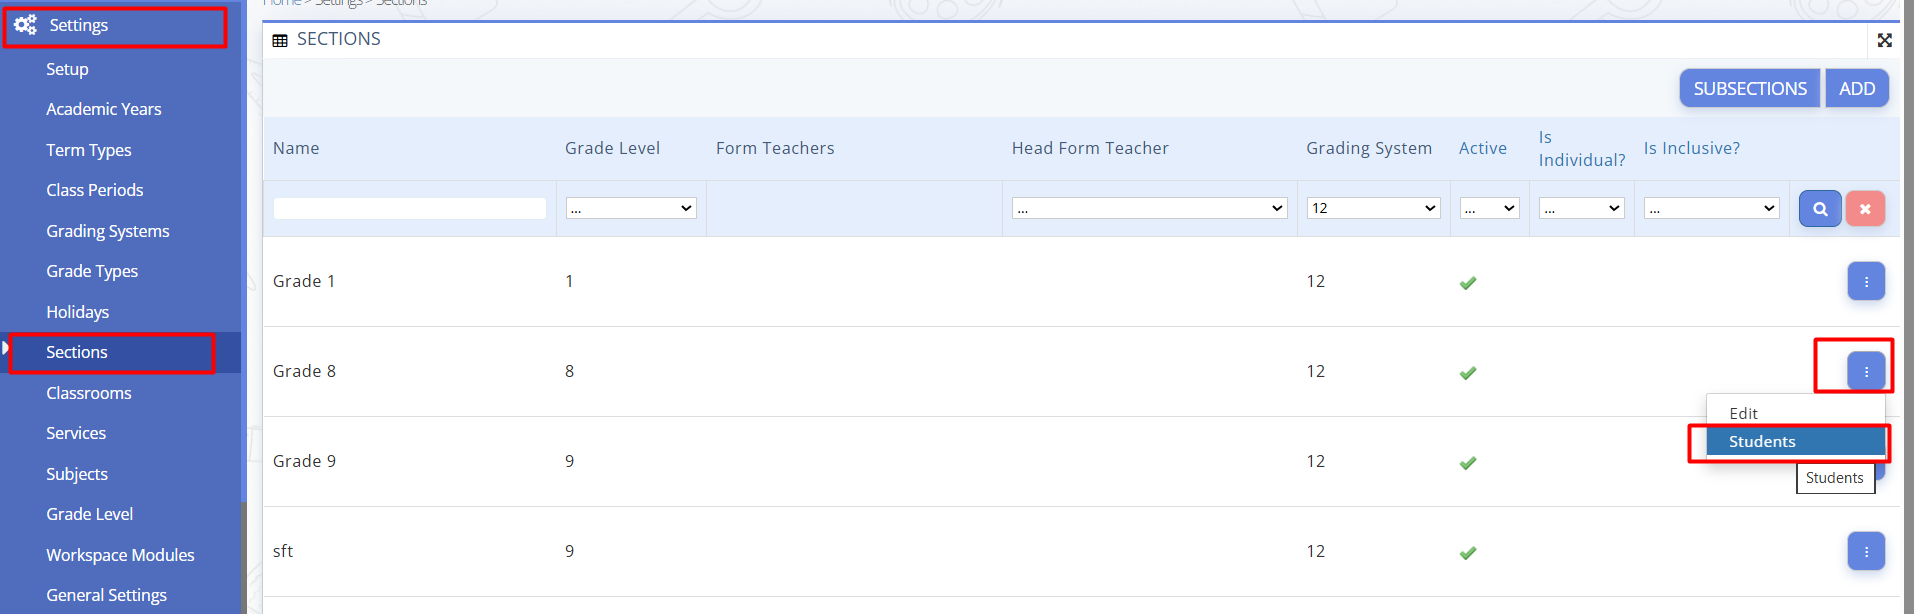Open Grading Systems in the sidebar

[x=107, y=231]
